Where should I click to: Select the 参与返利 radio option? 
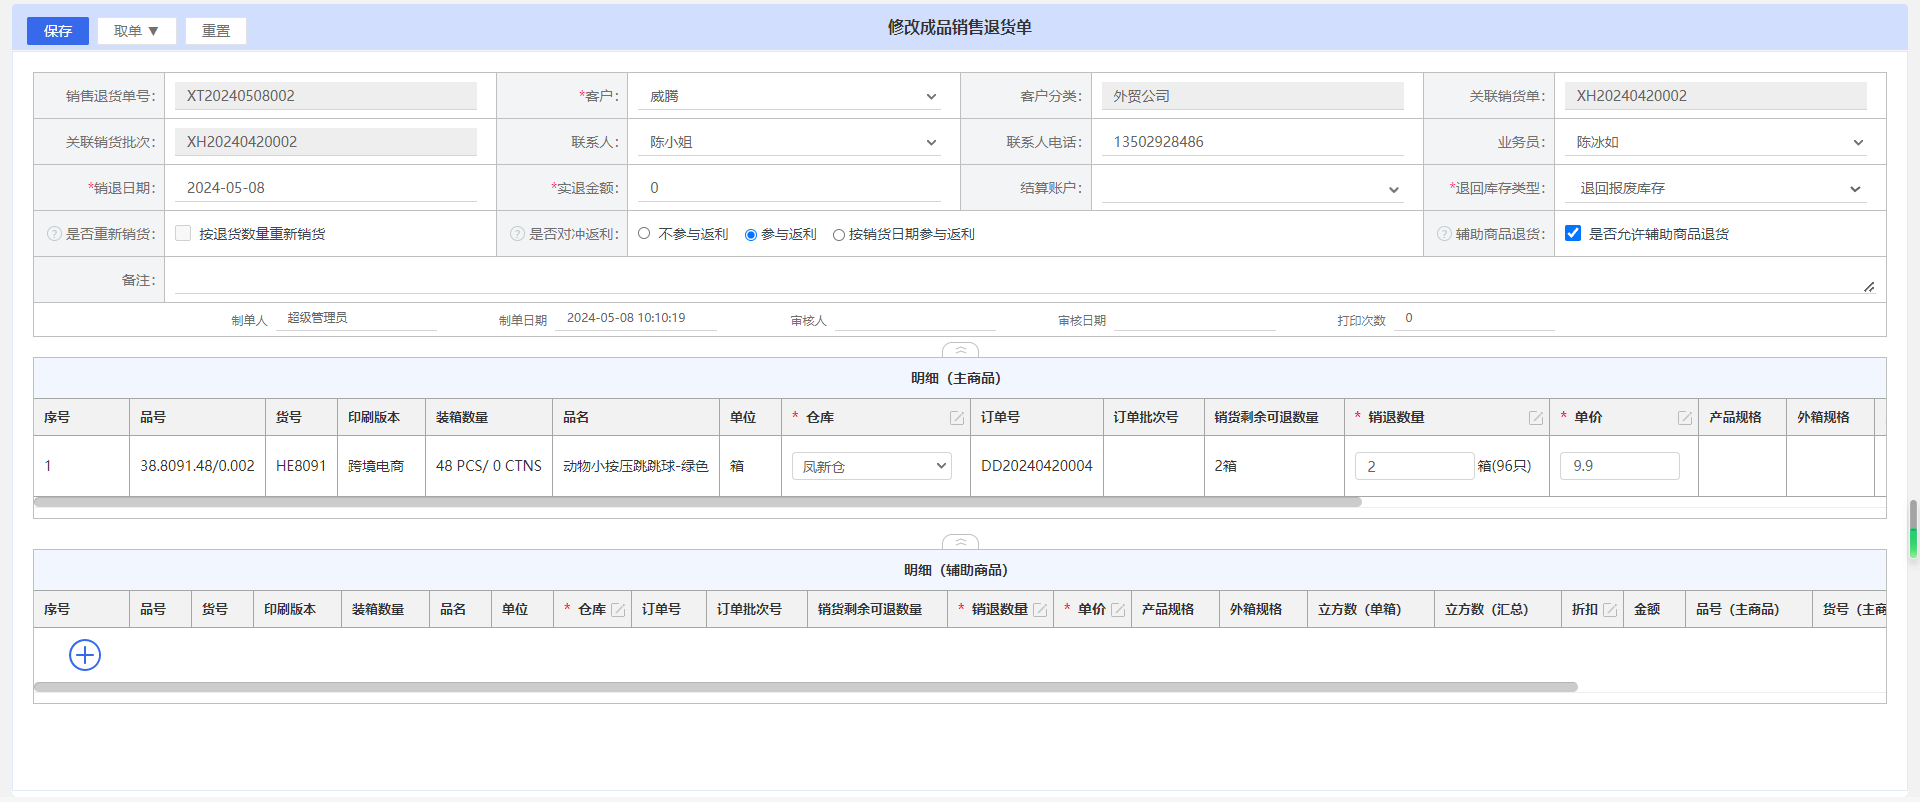[x=751, y=234]
